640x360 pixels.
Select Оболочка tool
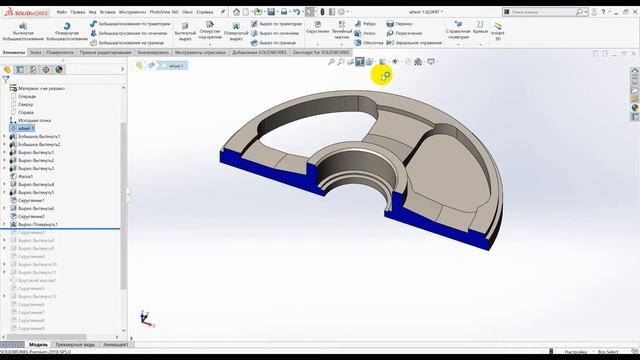369,42
